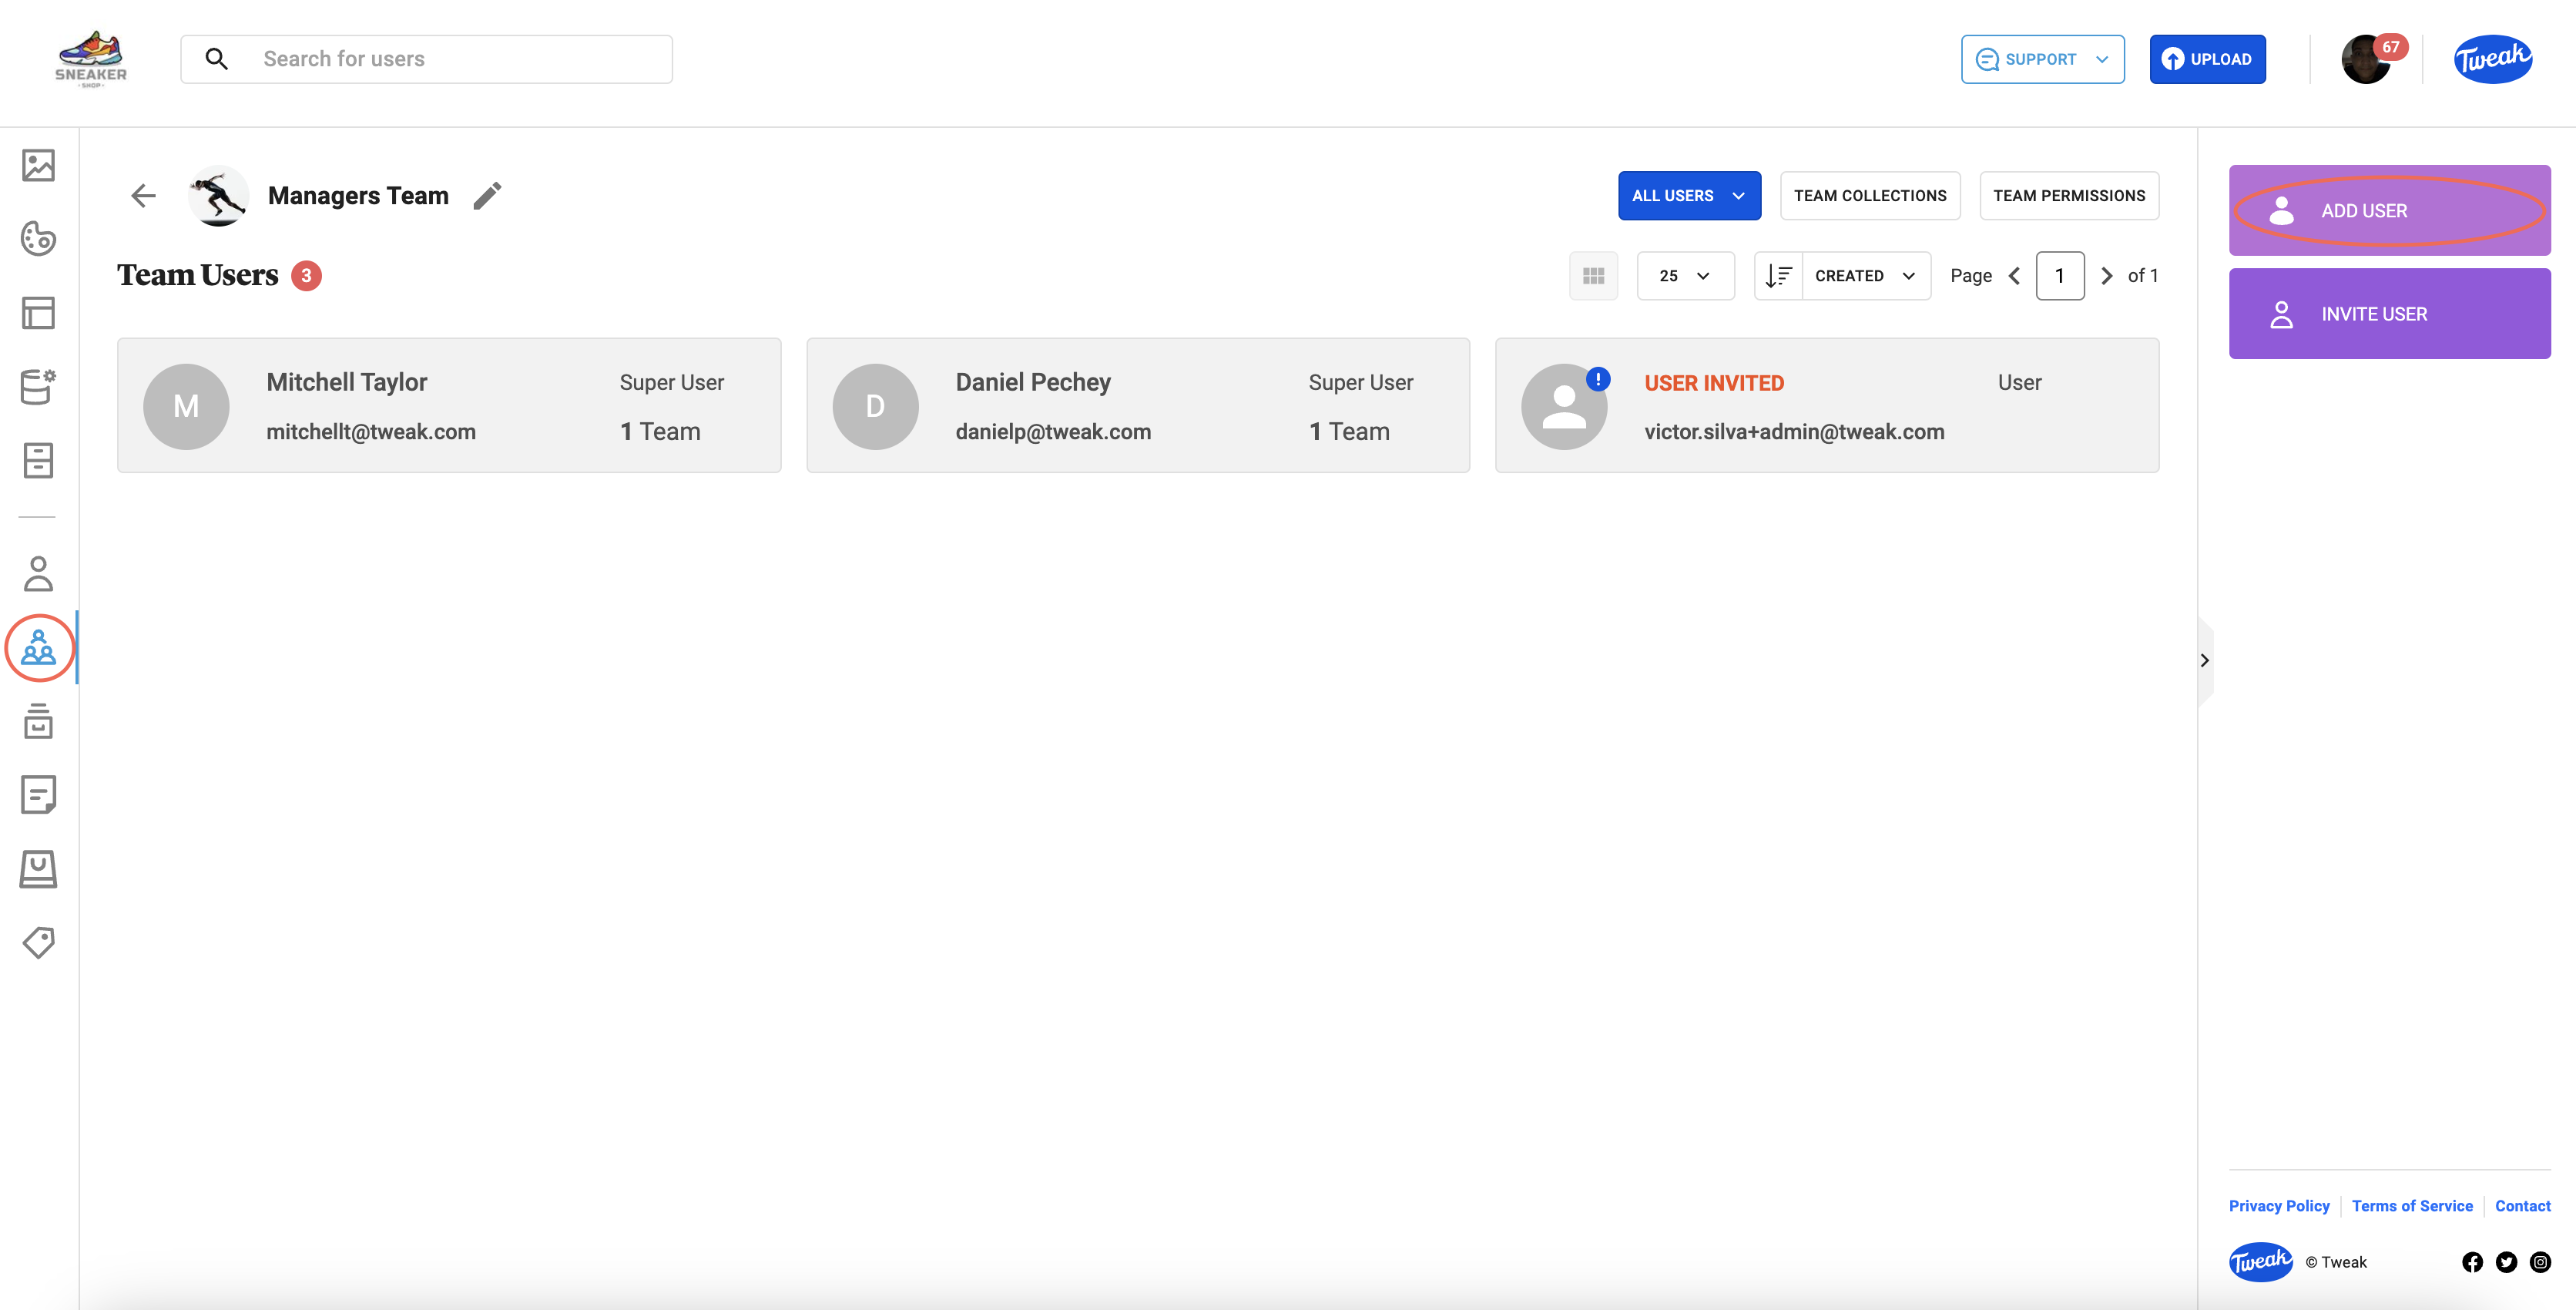The height and width of the screenshot is (1310, 2576).
Task: Click the pencil icon to edit team name
Action: tap(487, 196)
